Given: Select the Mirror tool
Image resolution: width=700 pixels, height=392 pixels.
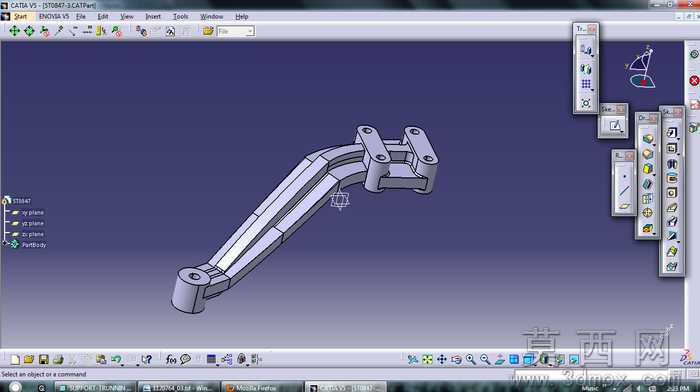Looking at the screenshot, I should (x=586, y=69).
